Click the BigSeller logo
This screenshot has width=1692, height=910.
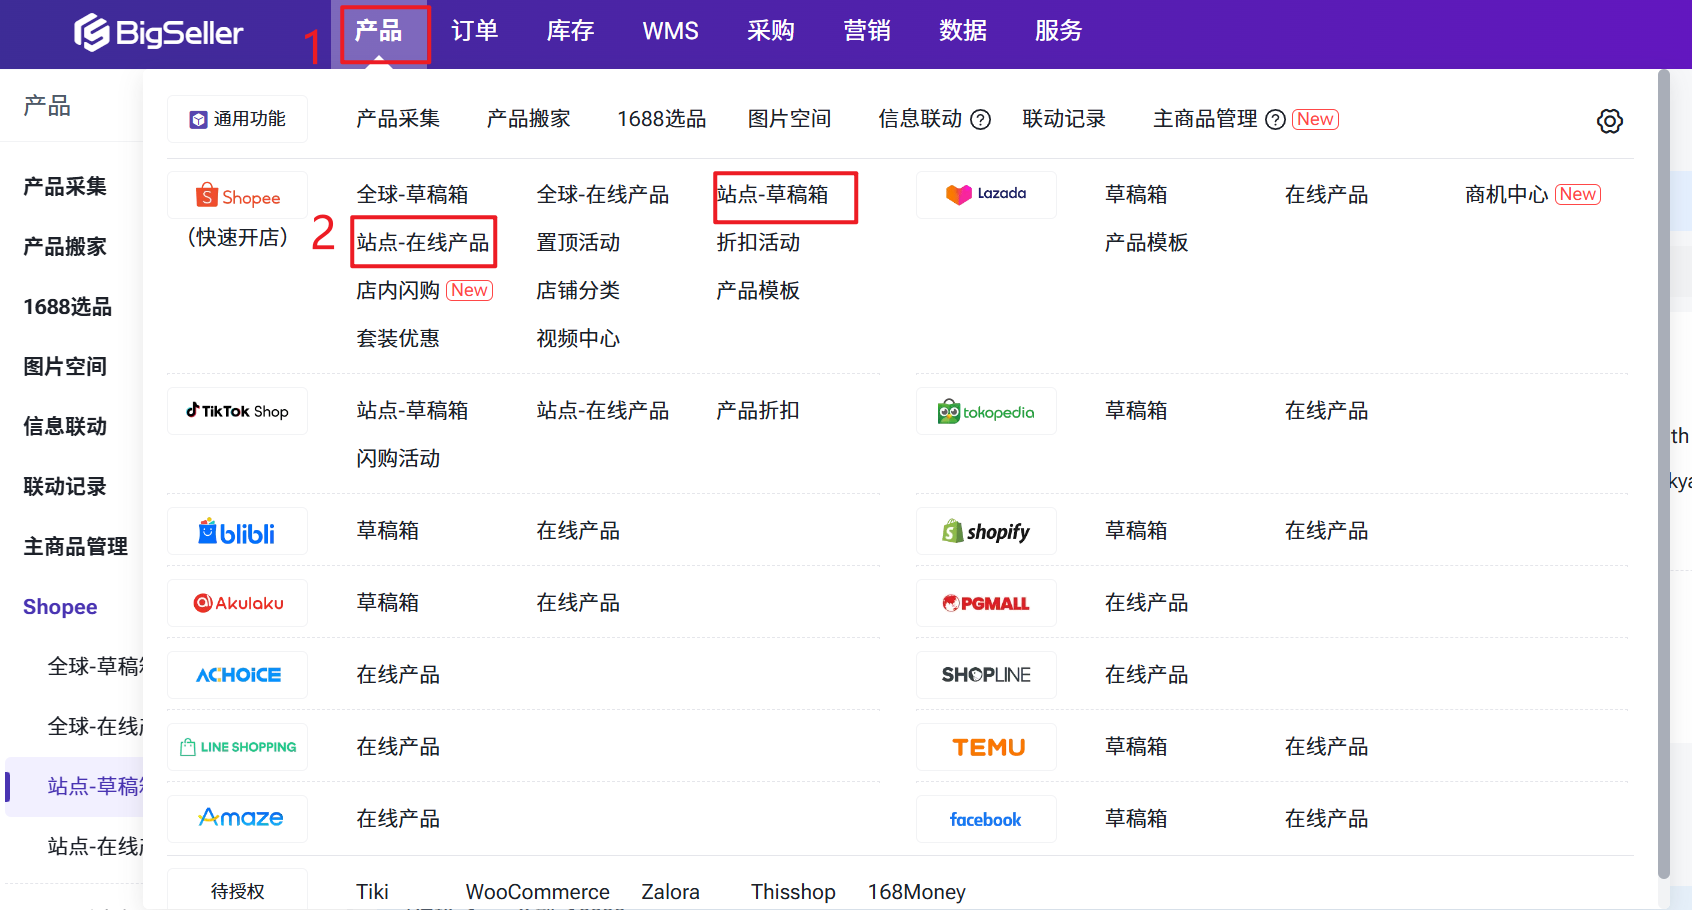click(x=158, y=32)
